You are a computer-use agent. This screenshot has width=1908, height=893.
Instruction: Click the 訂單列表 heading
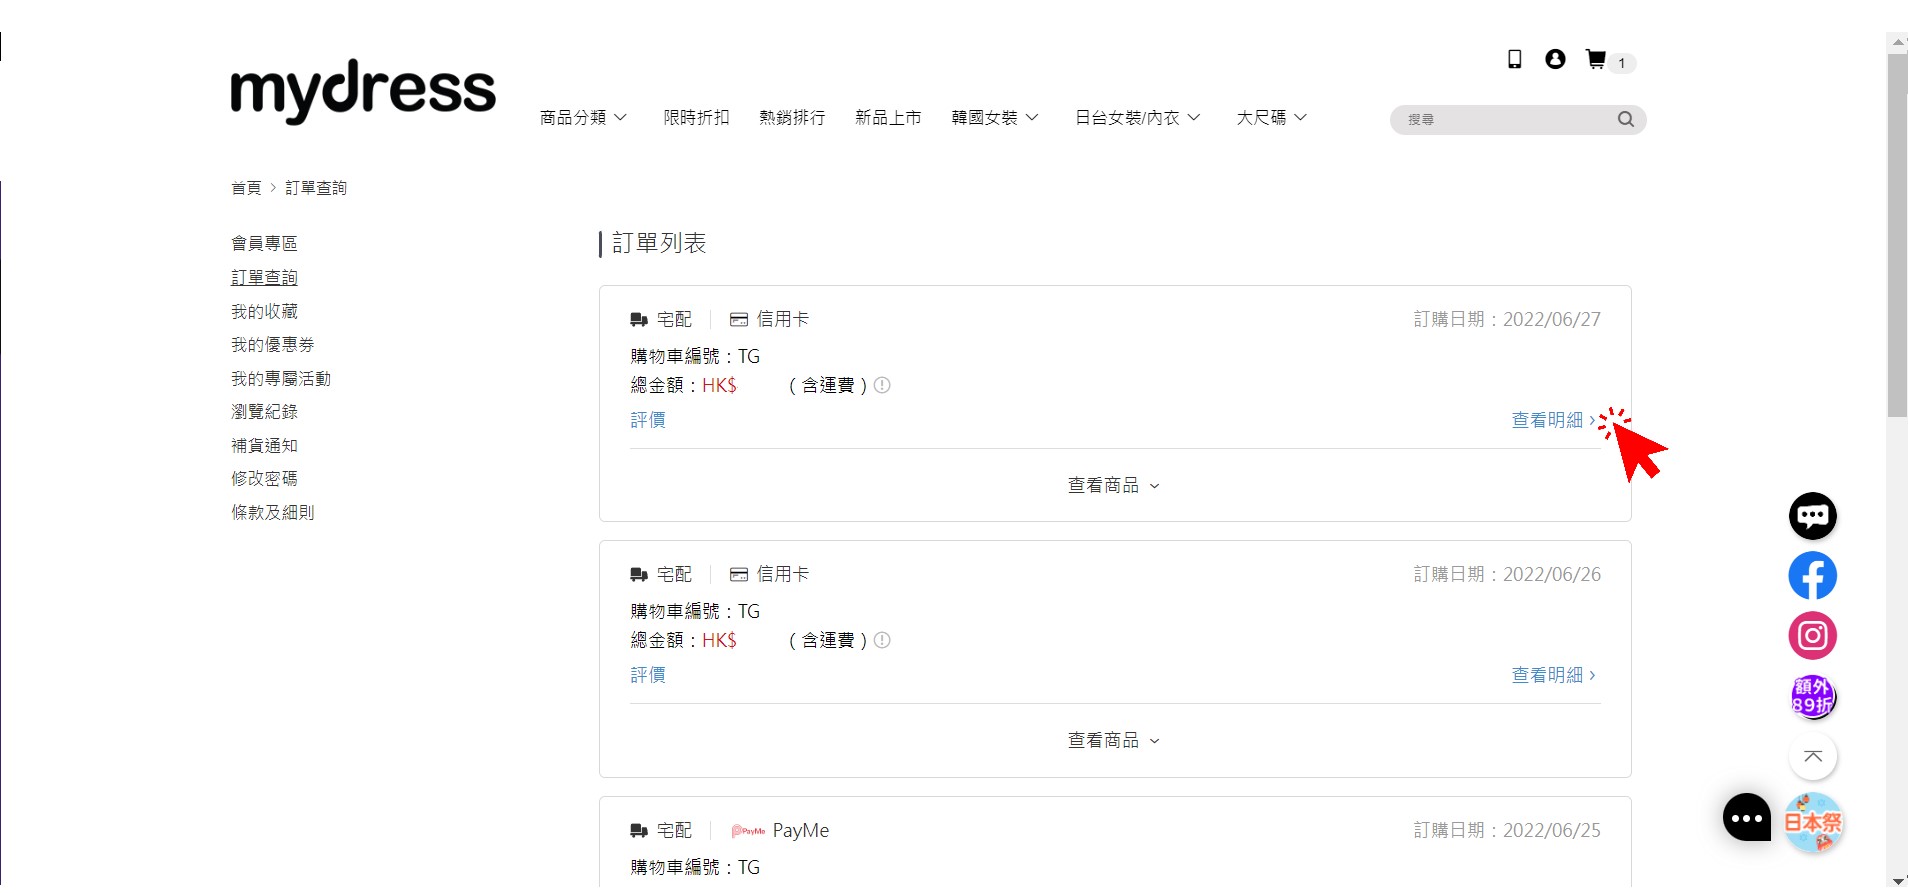pos(659,243)
